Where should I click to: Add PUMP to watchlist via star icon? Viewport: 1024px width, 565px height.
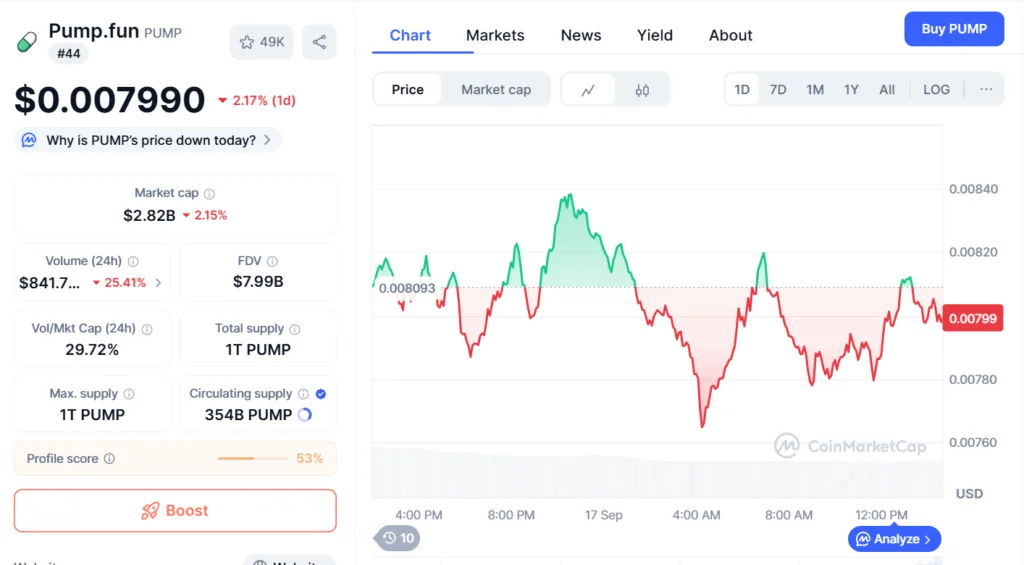(x=247, y=42)
